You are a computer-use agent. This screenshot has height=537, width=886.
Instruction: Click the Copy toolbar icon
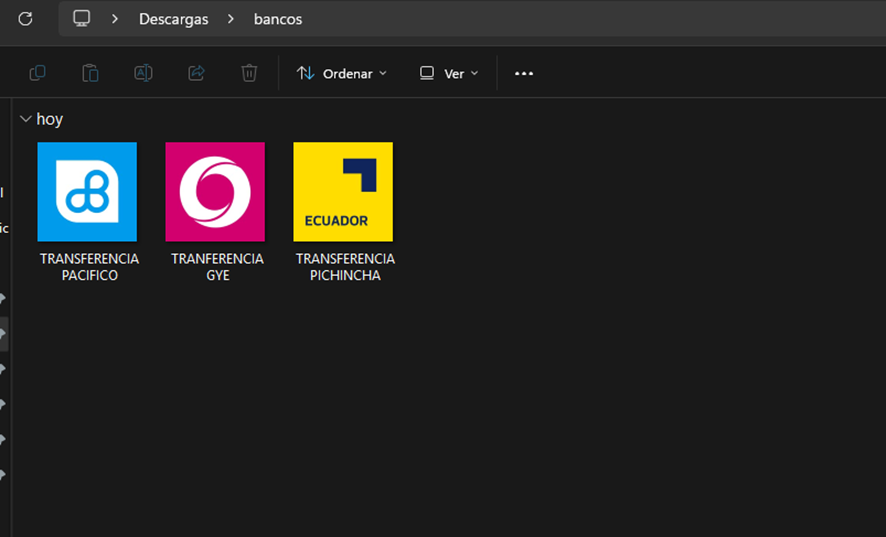coord(37,73)
